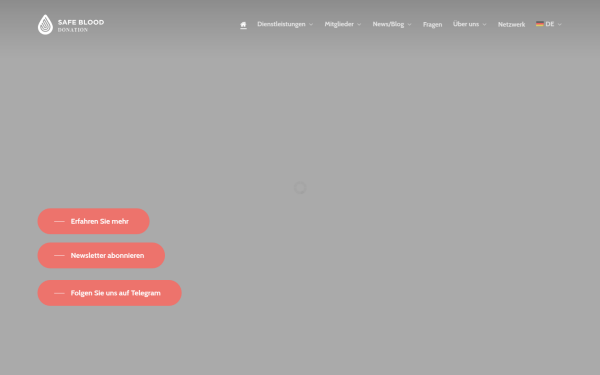Image resolution: width=600 pixels, height=375 pixels.
Task: Go to the home page icon
Action: 243,24
